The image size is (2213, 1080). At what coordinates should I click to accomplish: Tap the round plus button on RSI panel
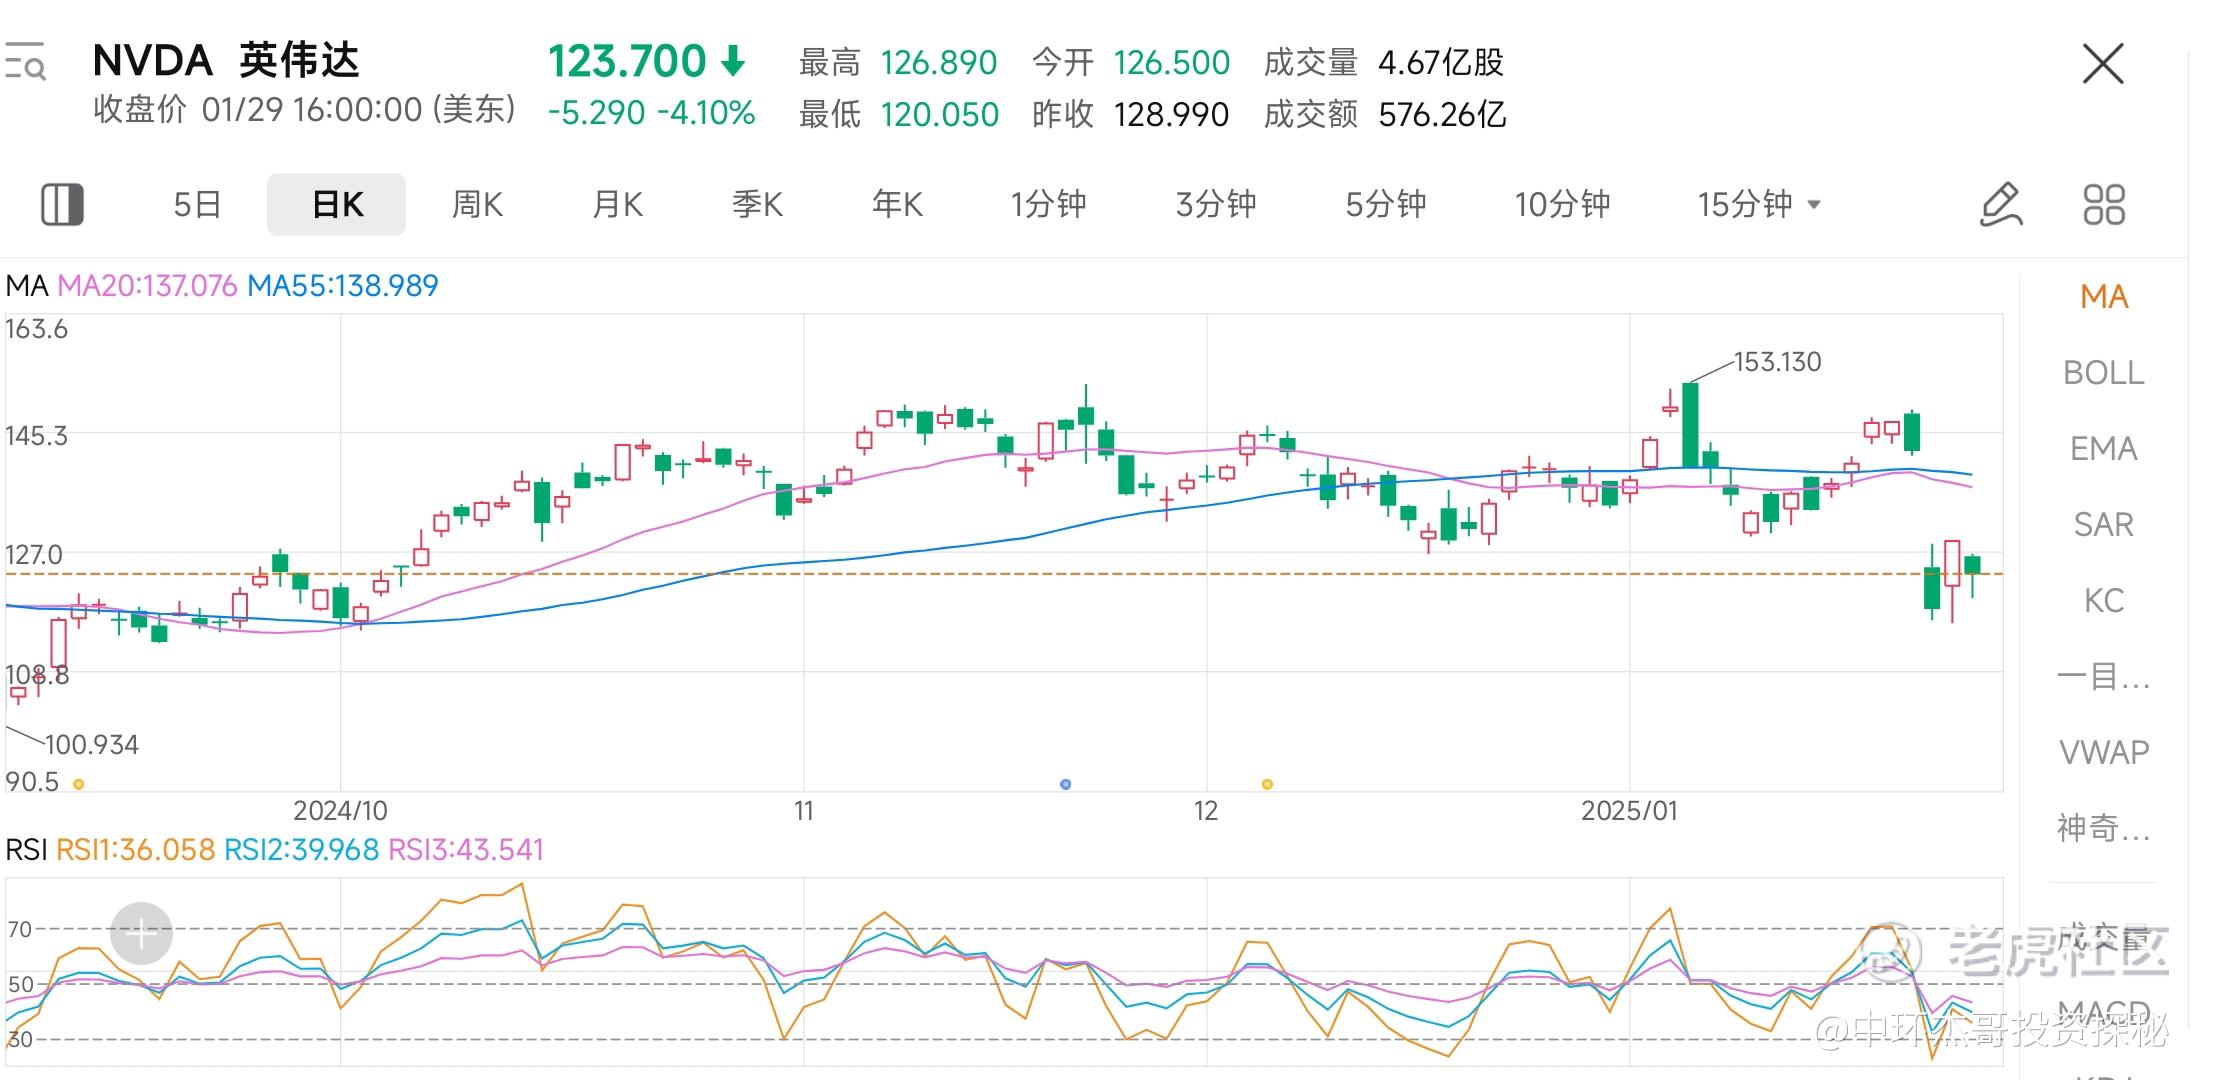coord(141,933)
